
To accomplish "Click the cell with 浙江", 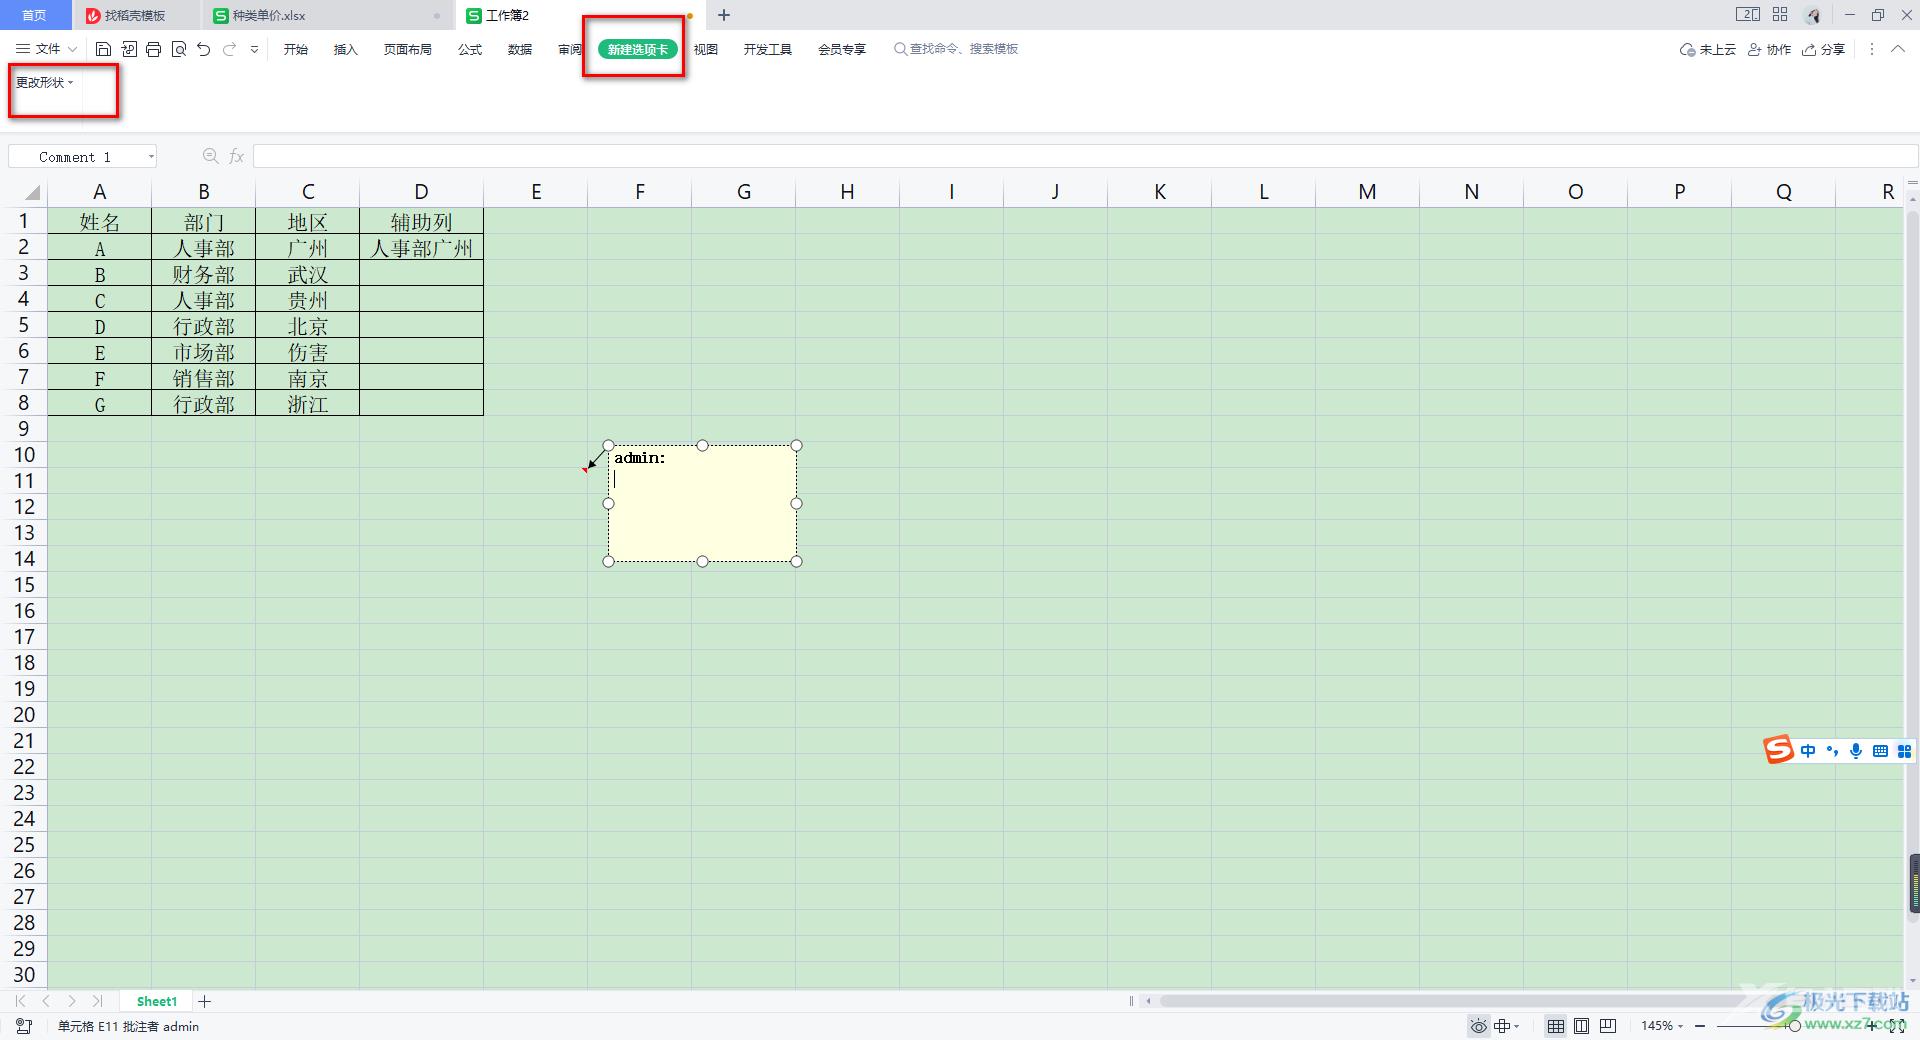I will tap(307, 404).
